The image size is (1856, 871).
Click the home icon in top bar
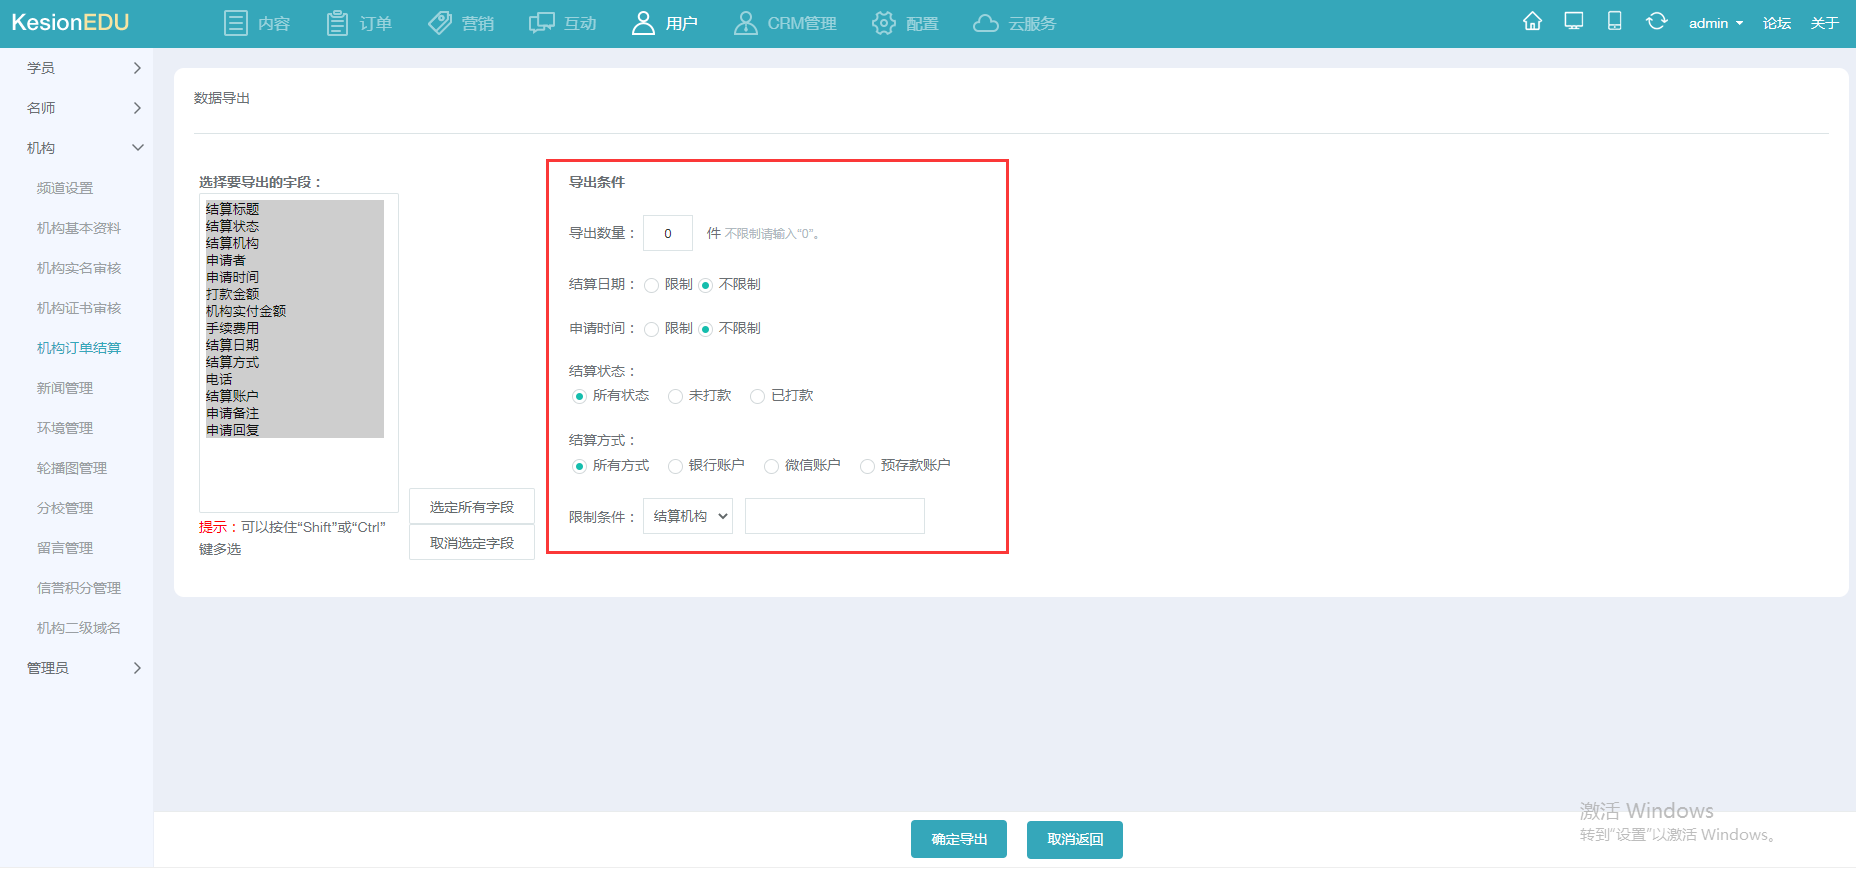click(x=1532, y=22)
